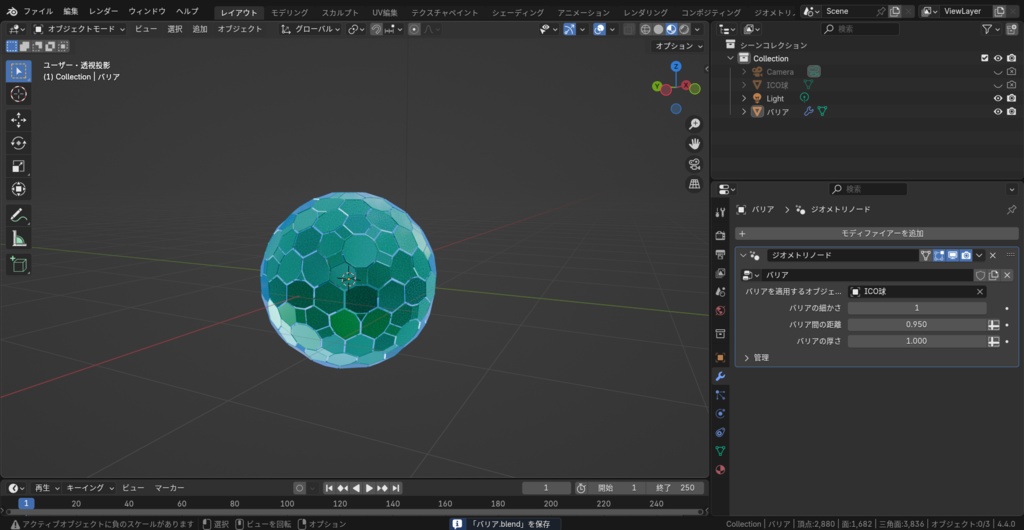Toggle modifier show in render

(967, 255)
